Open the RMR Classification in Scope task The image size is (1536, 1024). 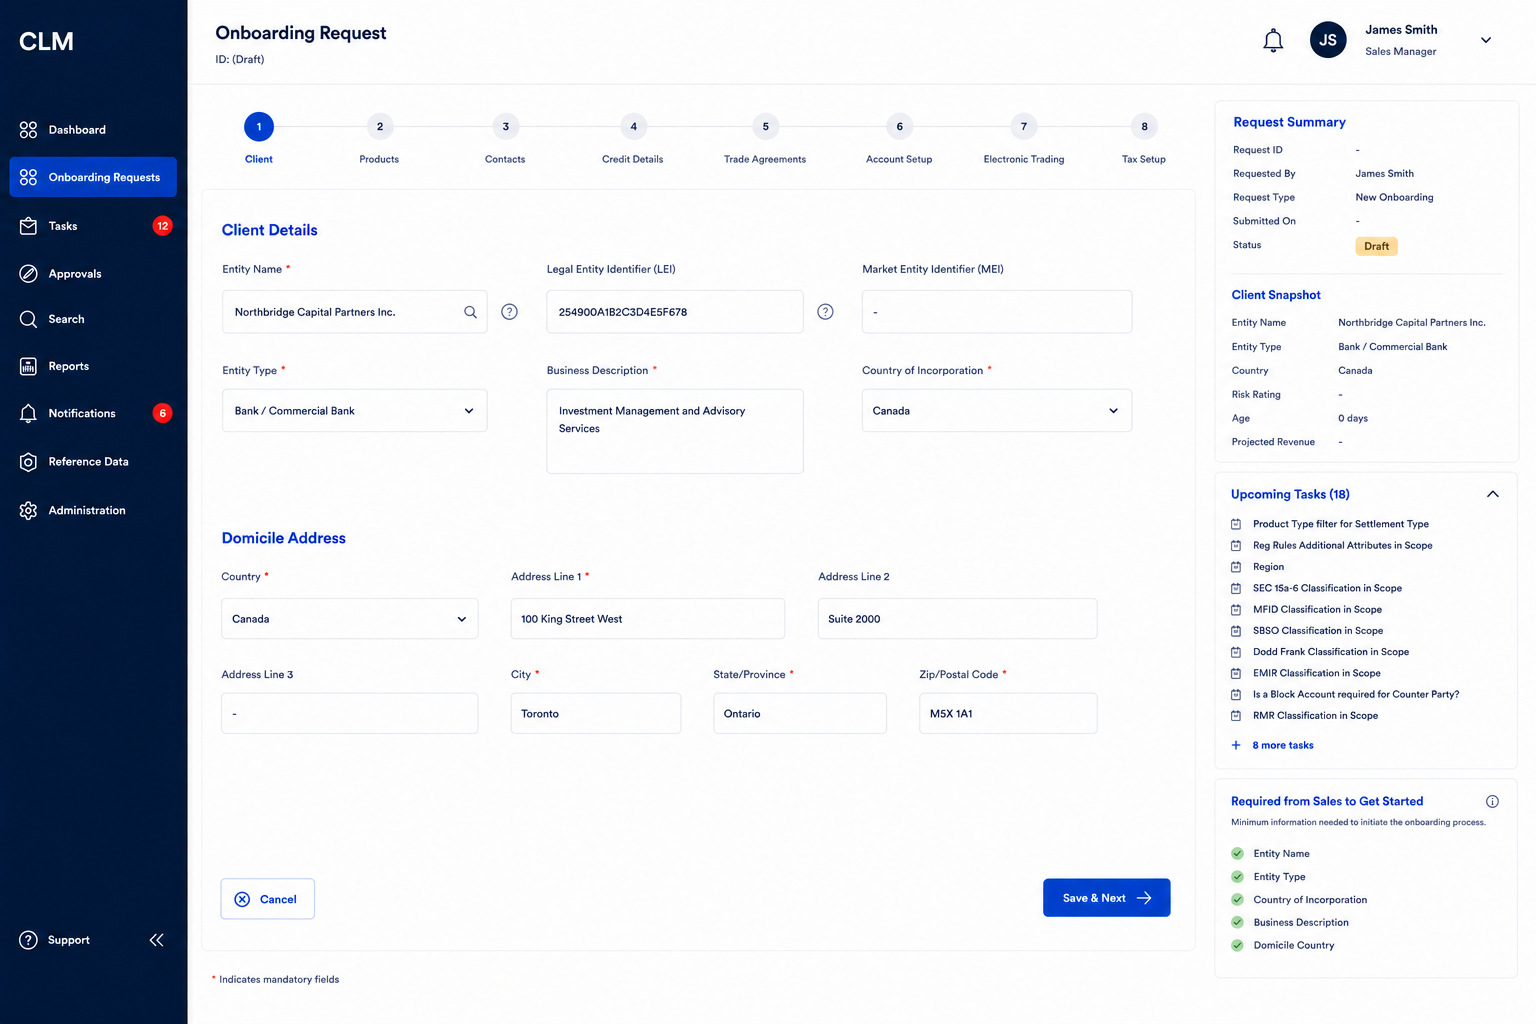[x=1315, y=716]
